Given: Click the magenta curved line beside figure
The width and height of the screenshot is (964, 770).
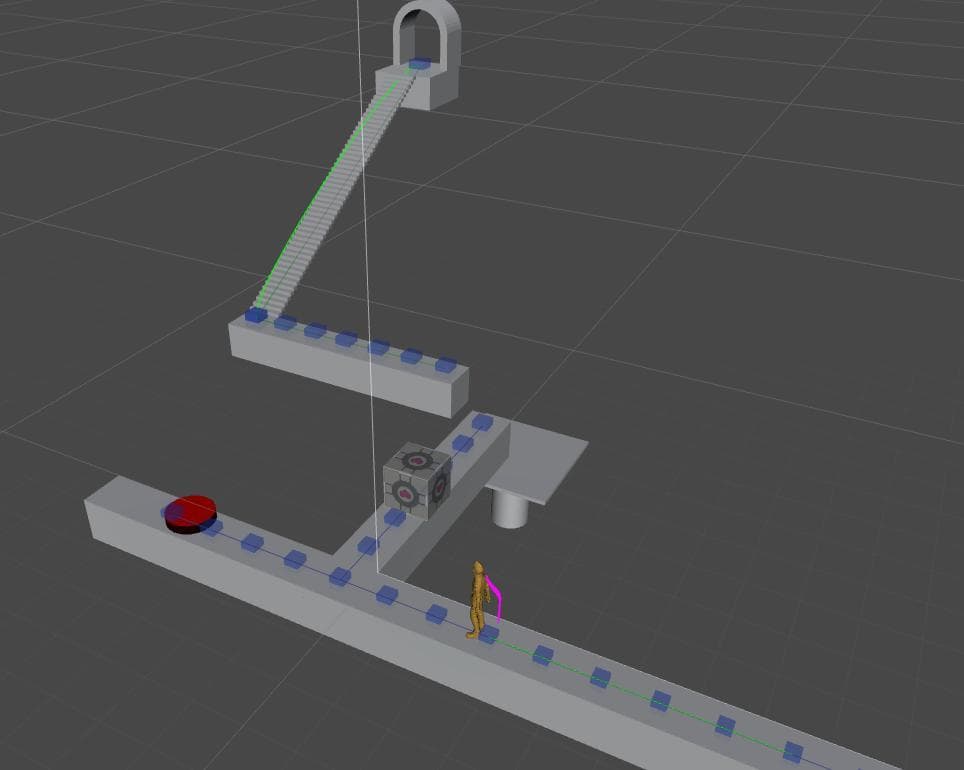Looking at the screenshot, I should 494,597.
